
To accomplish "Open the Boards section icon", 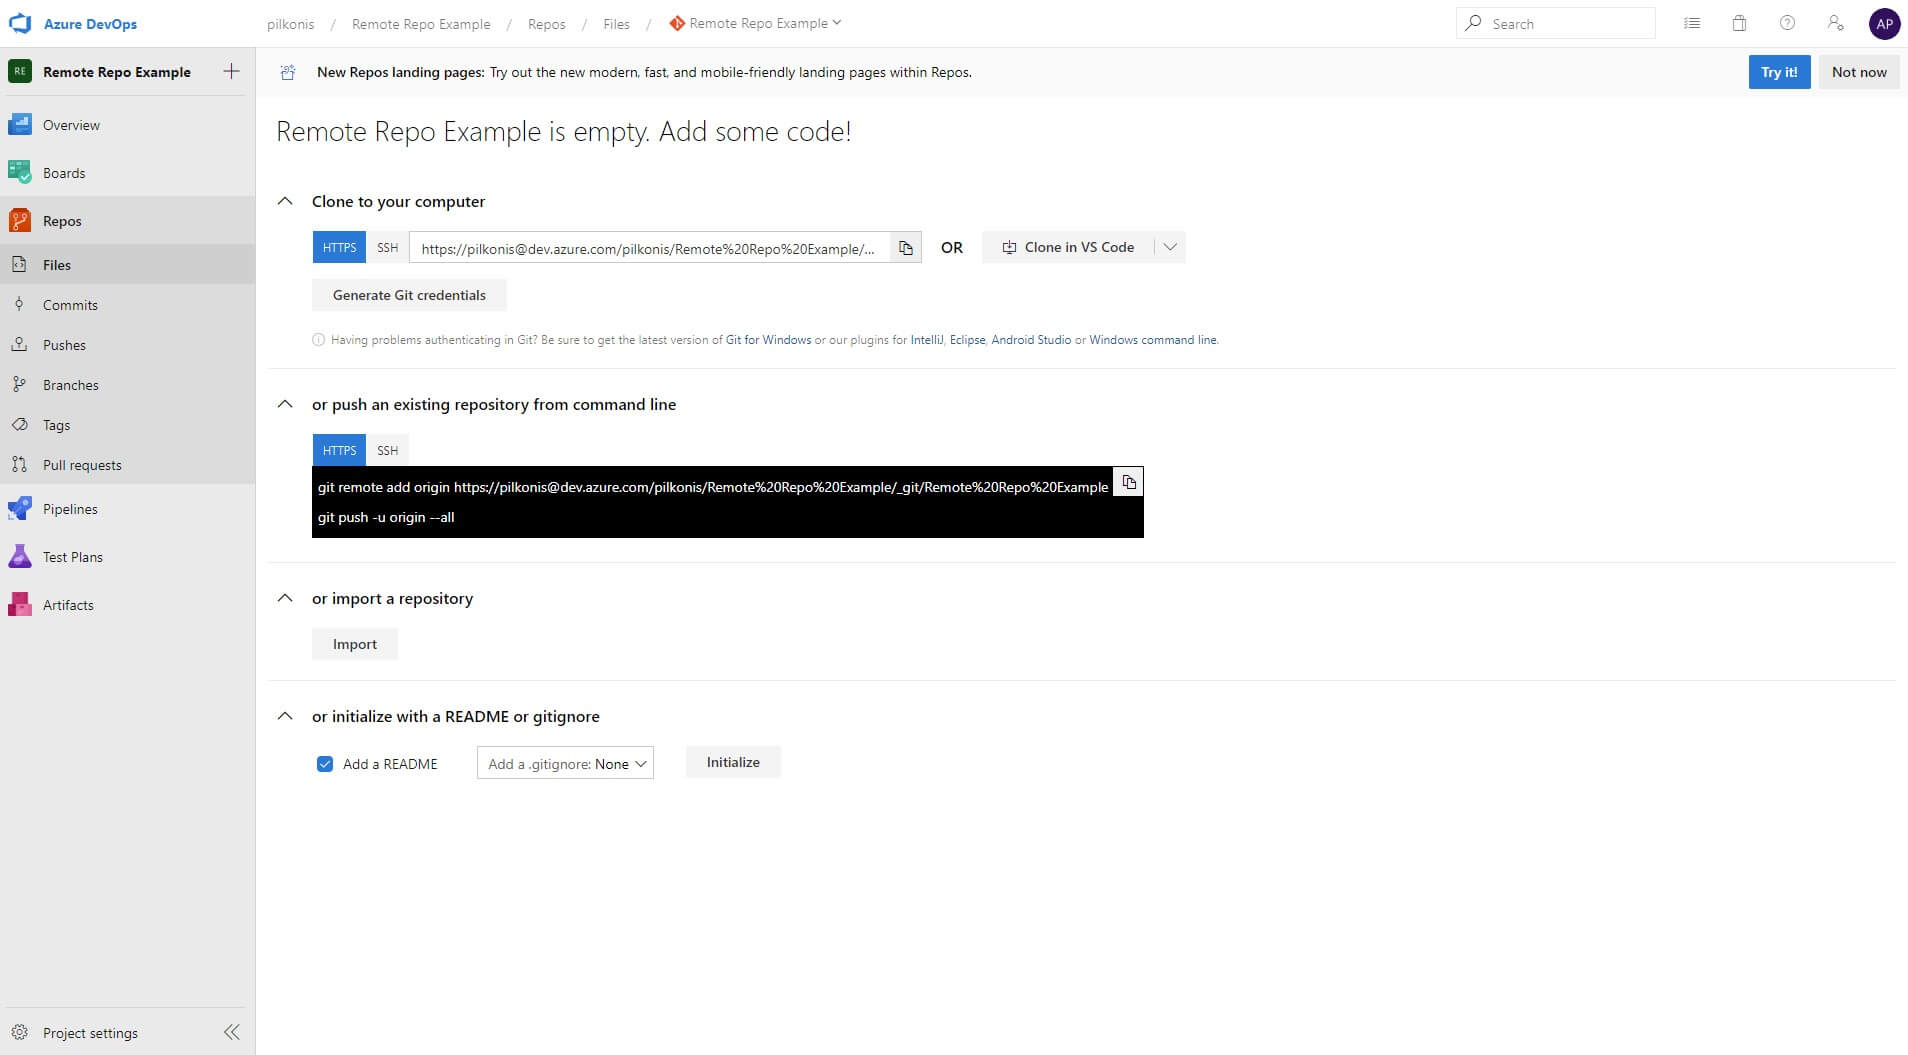I will coord(20,173).
